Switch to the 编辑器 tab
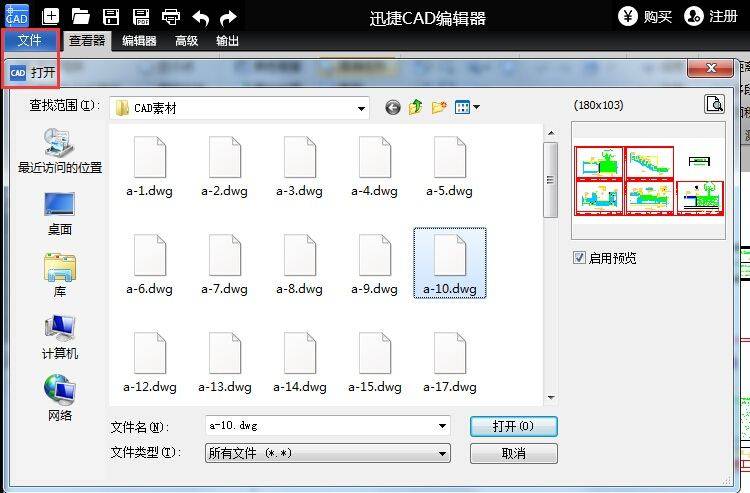The image size is (750, 493). pos(139,41)
